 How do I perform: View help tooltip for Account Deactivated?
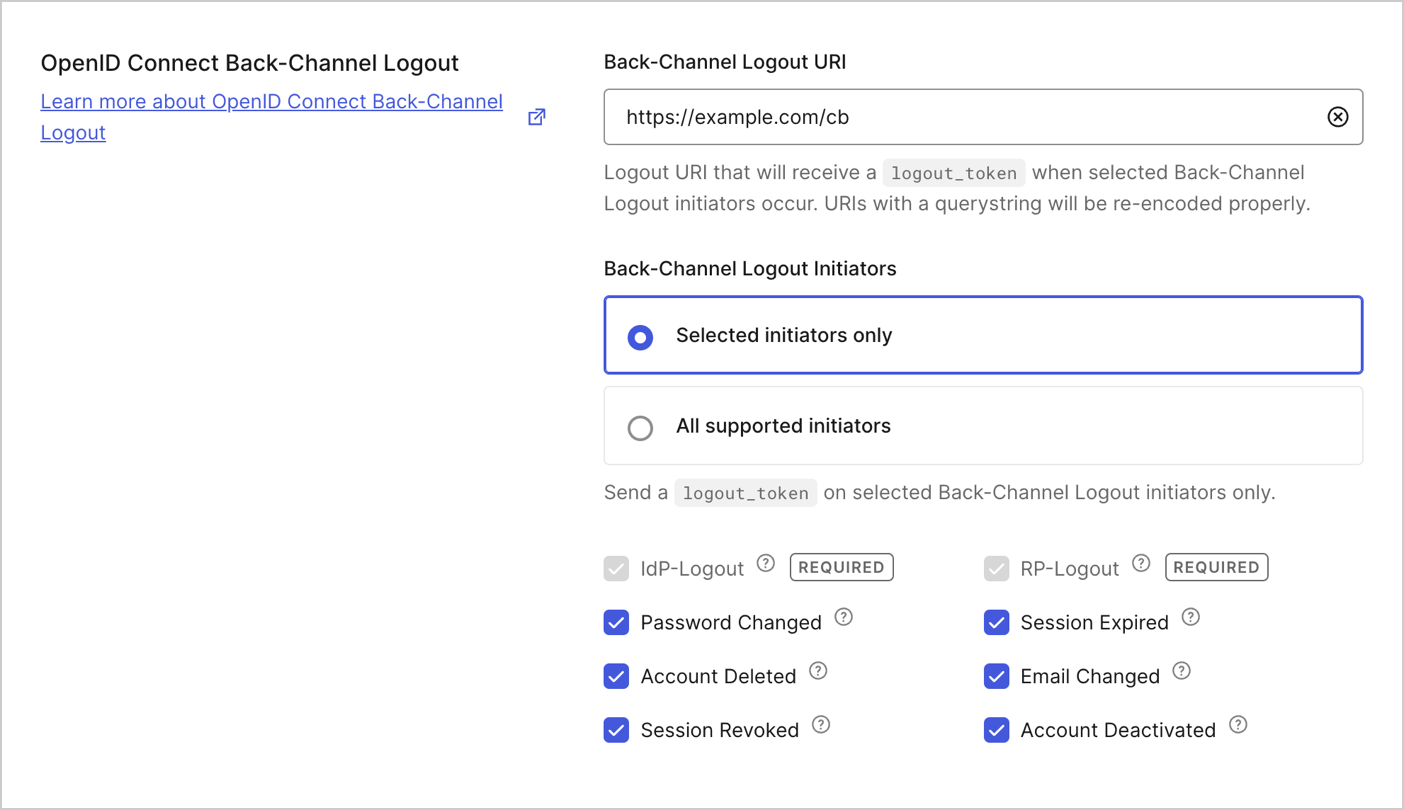1237,724
